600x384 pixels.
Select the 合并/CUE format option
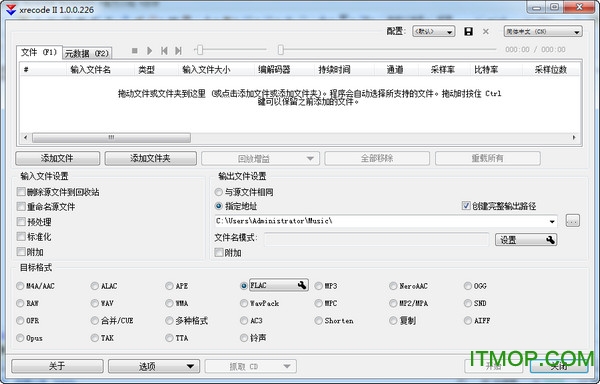pos(95,321)
